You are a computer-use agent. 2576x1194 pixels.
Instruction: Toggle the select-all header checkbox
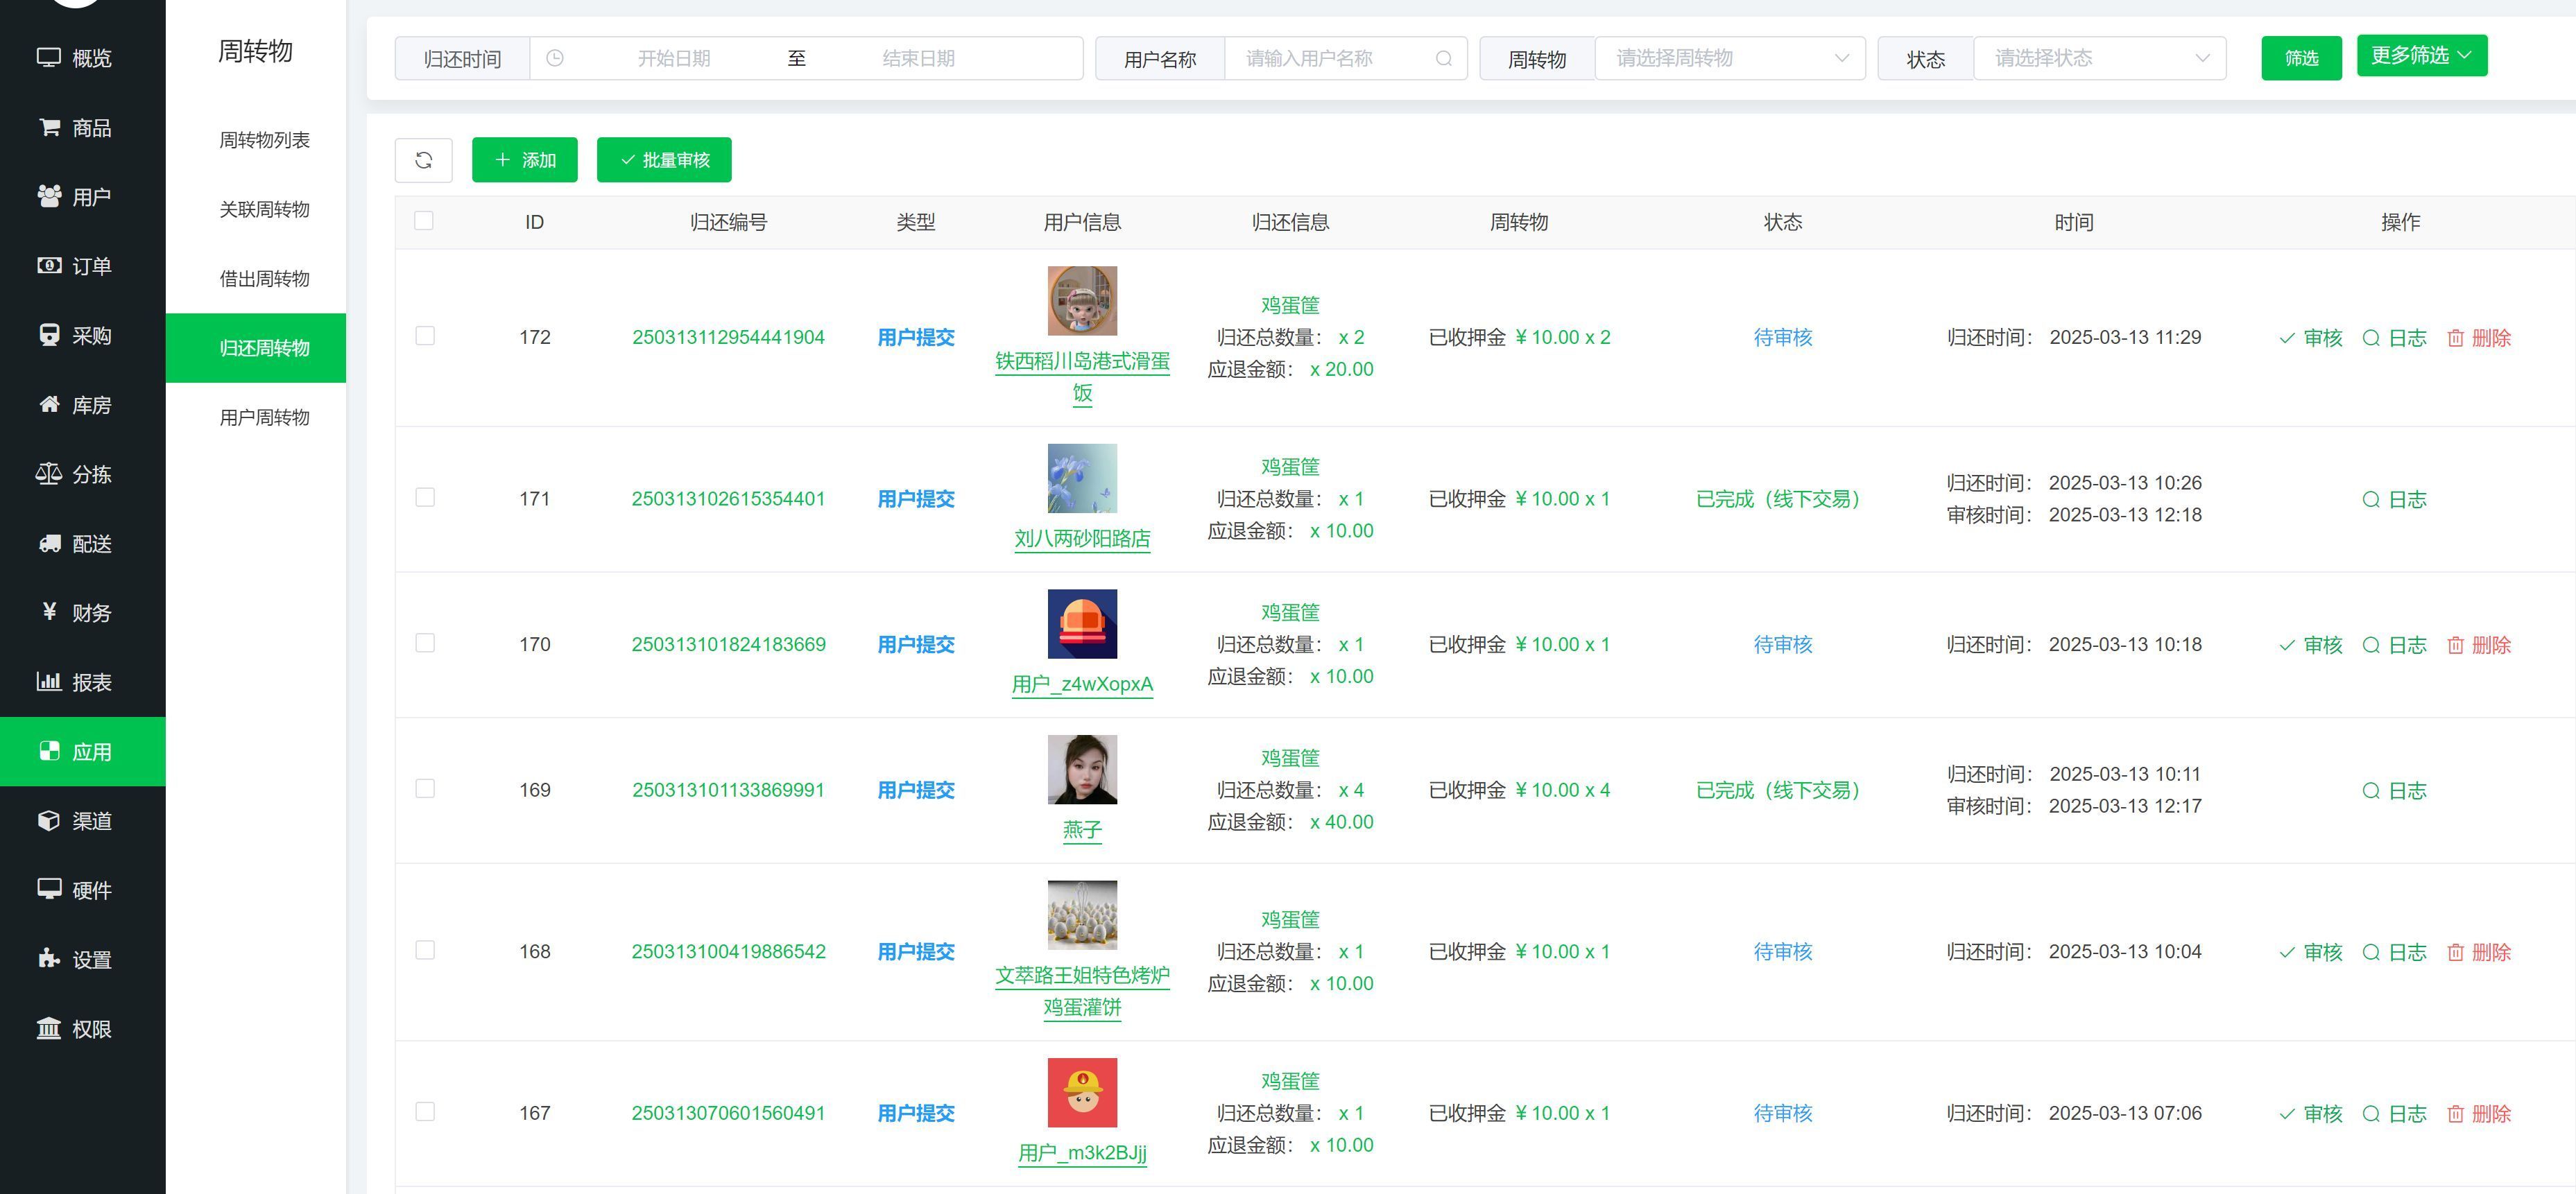[424, 221]
